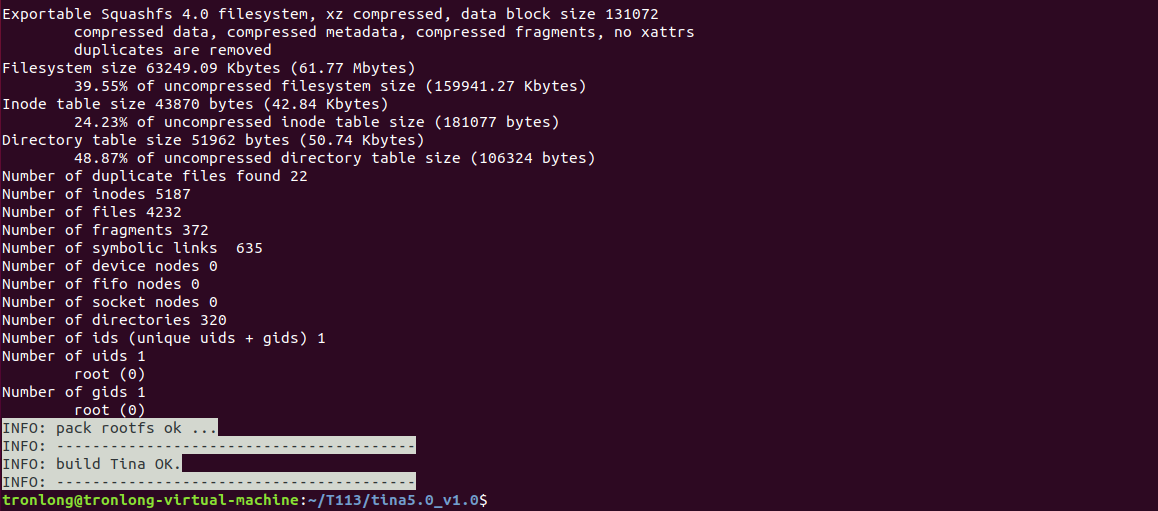Click the 'Number of directories 320' line
Screen dimensions: 1158x511
114,320
